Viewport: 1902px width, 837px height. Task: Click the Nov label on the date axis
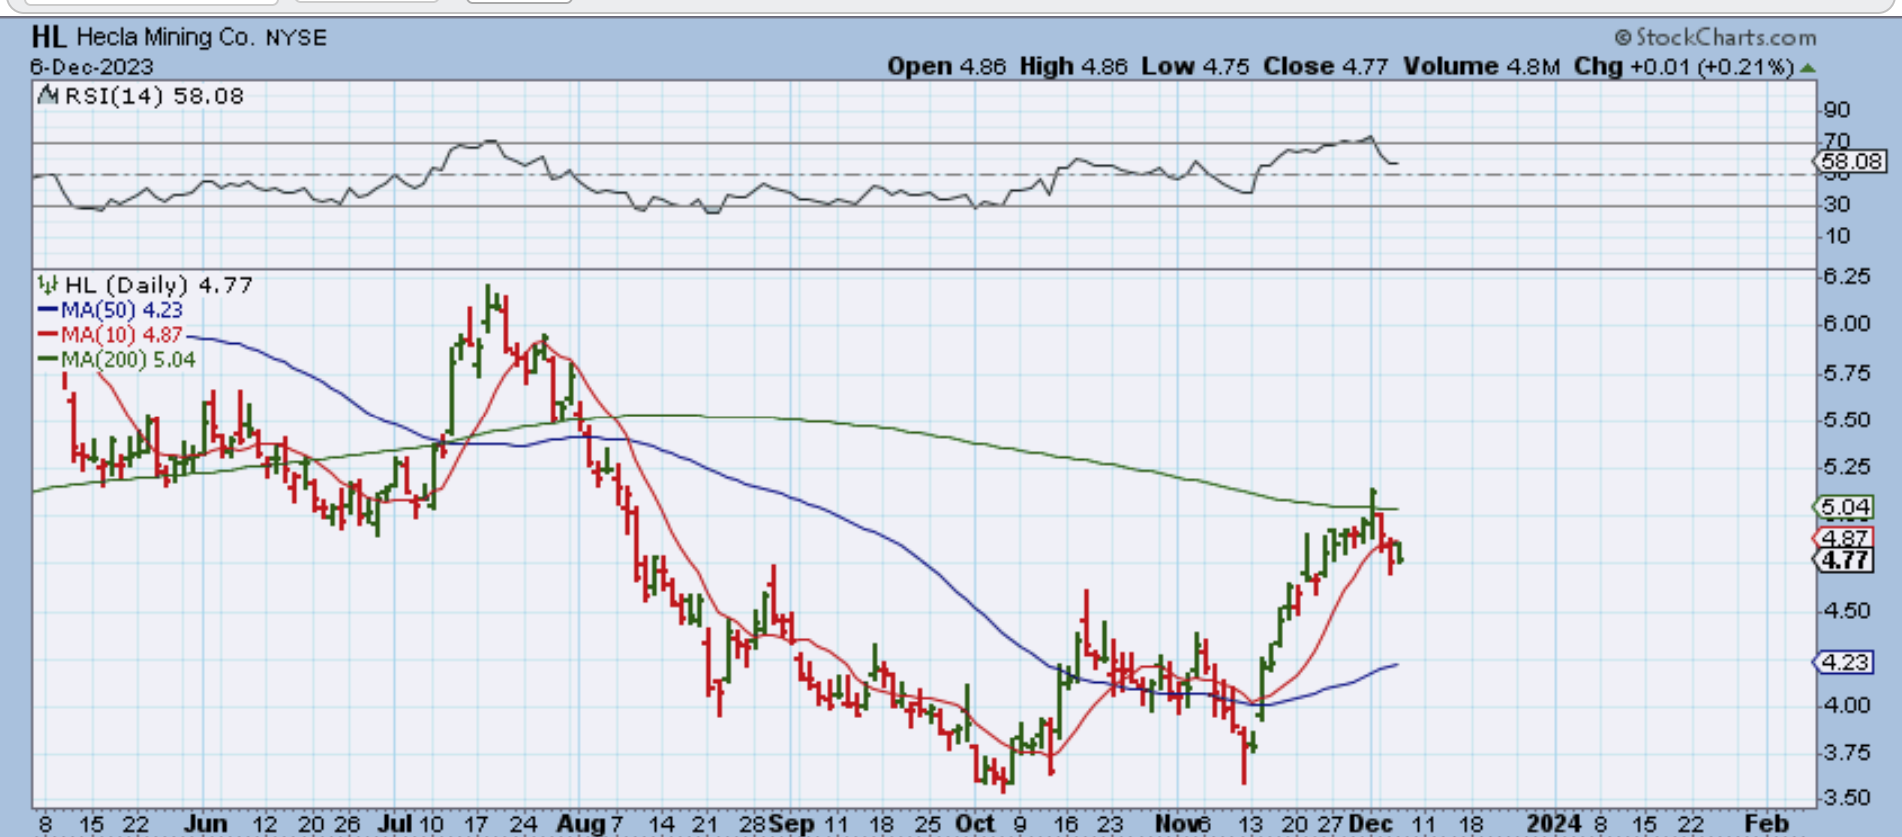point(1176,824)
